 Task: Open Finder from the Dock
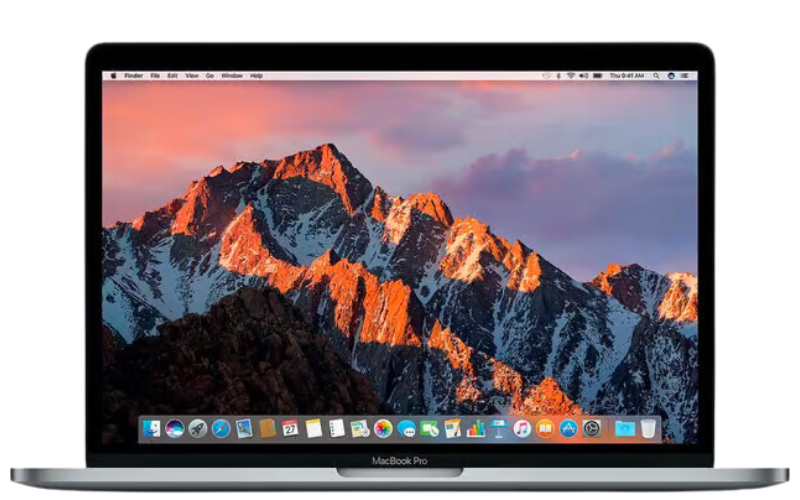(152, 429)
